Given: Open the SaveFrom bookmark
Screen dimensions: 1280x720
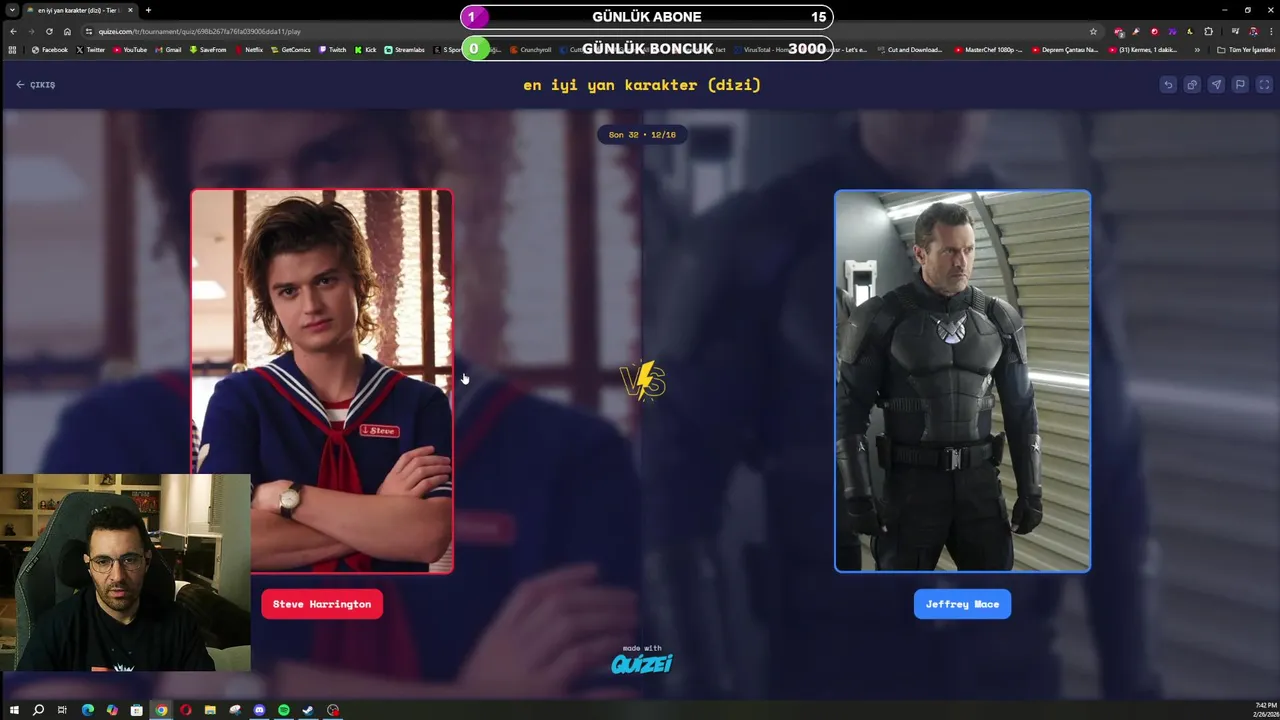Looking at the screenshot, I should (208, 49).
